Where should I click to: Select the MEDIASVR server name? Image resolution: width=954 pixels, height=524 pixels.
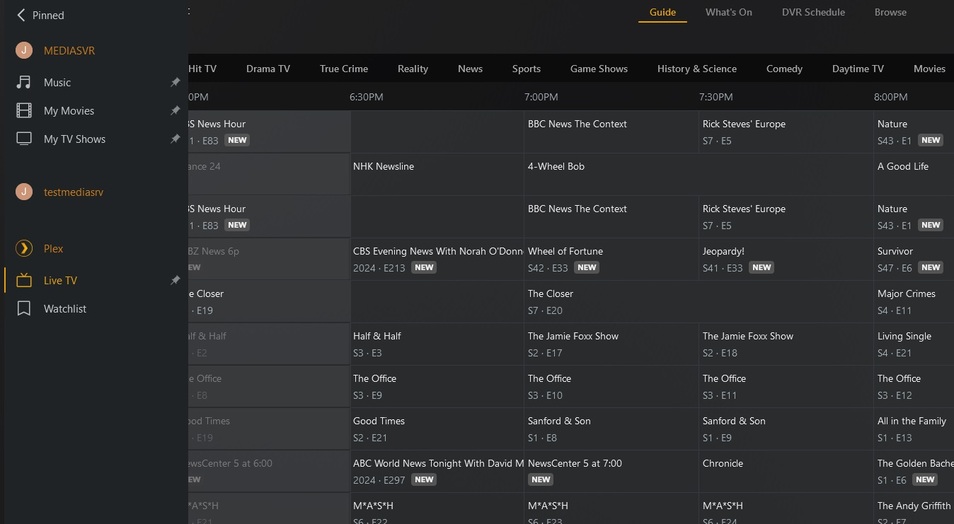[69, 51]
